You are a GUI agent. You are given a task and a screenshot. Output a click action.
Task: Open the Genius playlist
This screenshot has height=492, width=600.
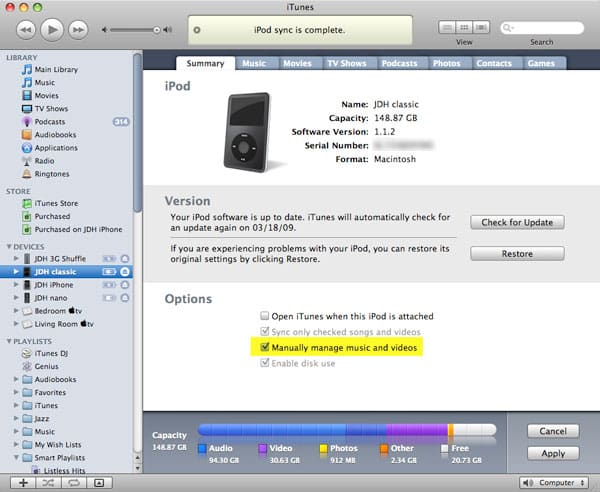[x=48, y=367]
